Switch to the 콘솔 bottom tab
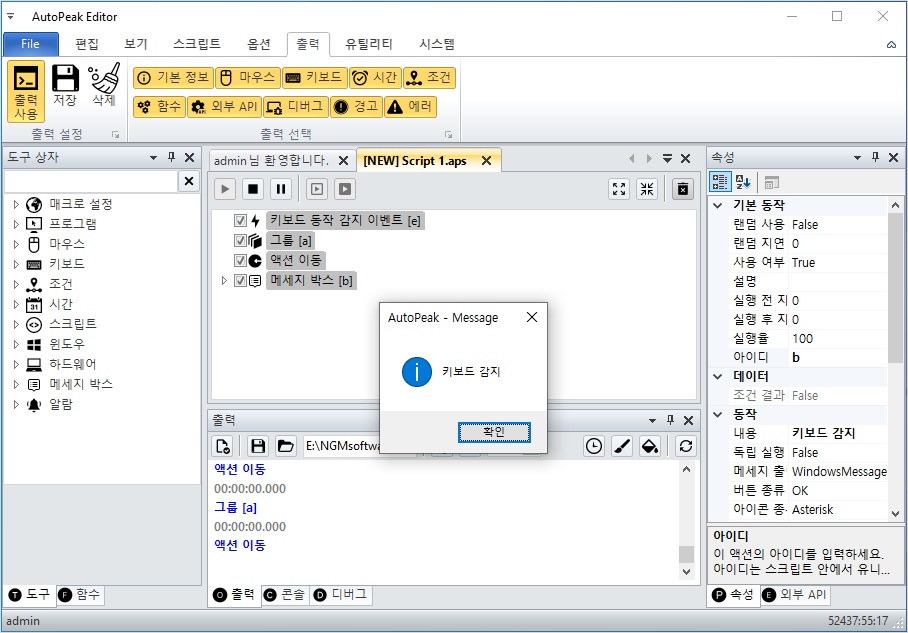 285,595
